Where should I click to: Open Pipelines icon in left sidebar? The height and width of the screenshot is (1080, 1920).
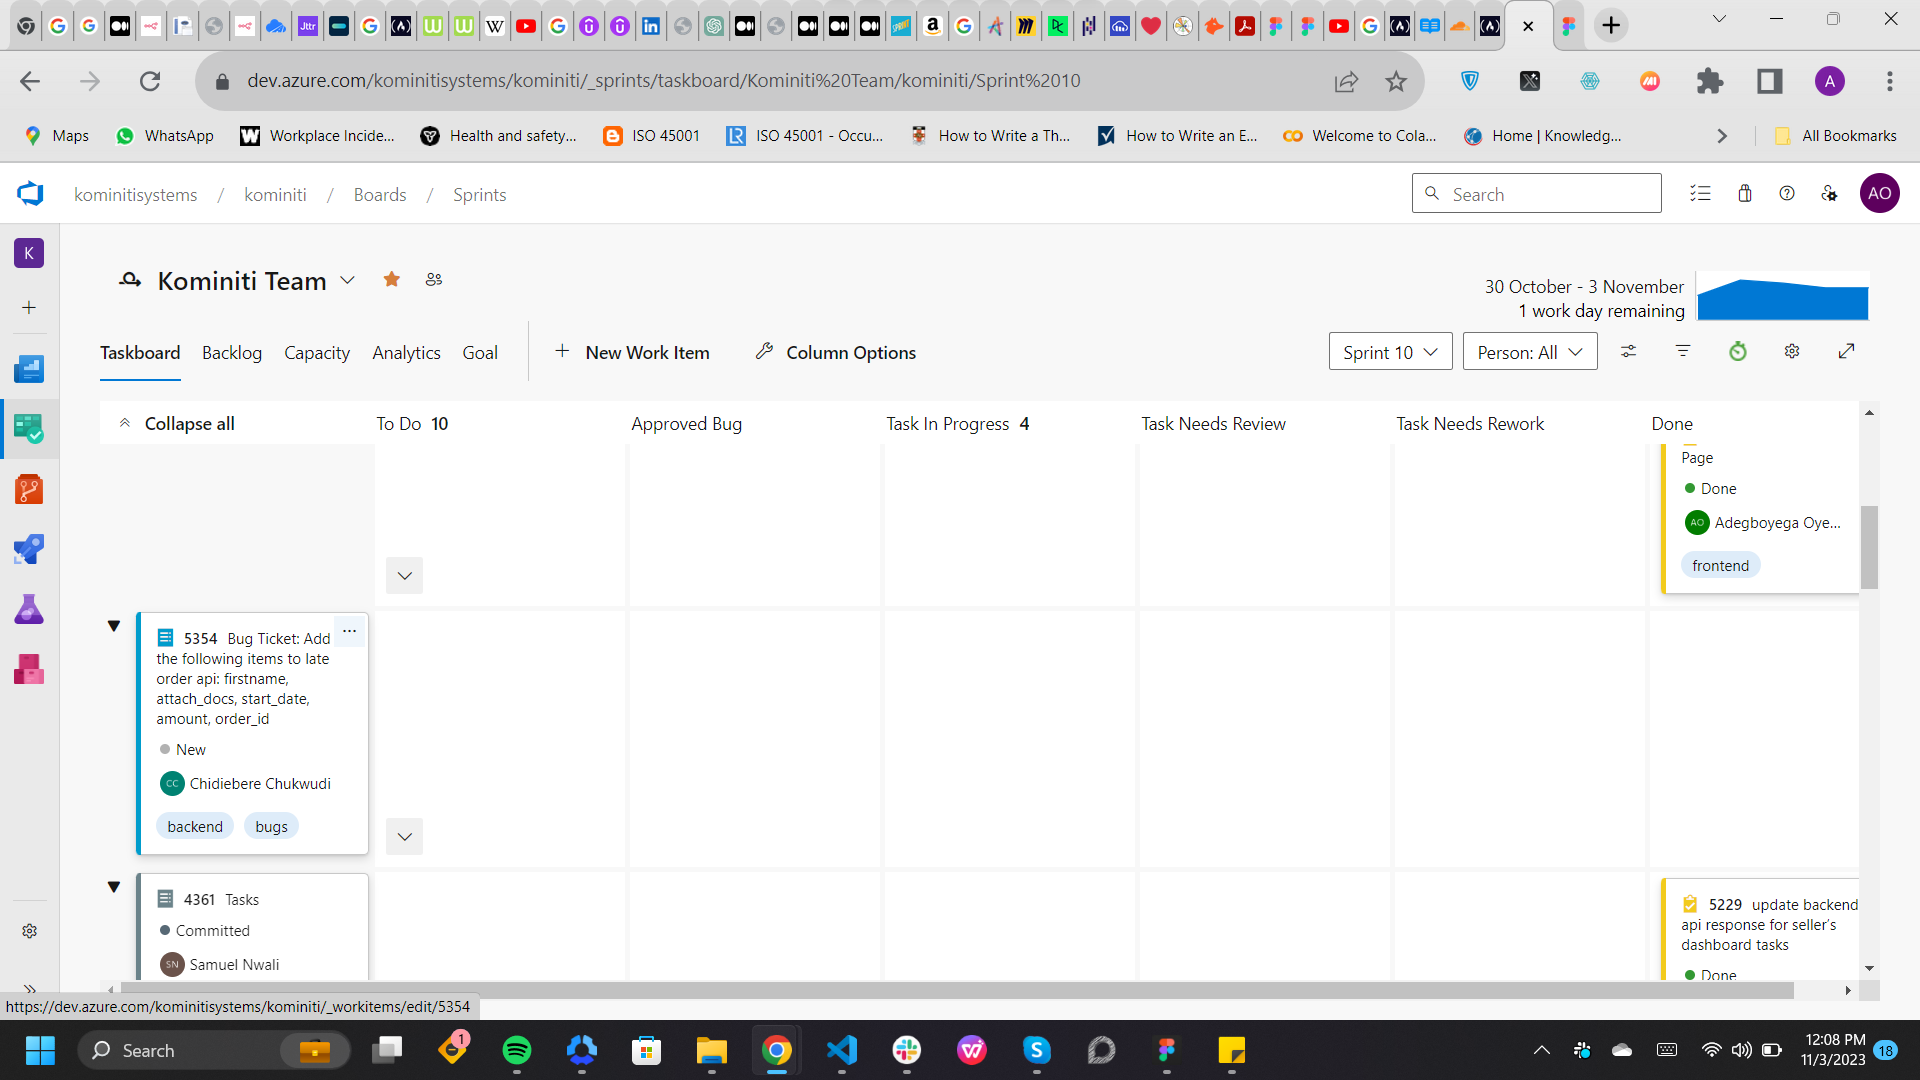(29, 549)
